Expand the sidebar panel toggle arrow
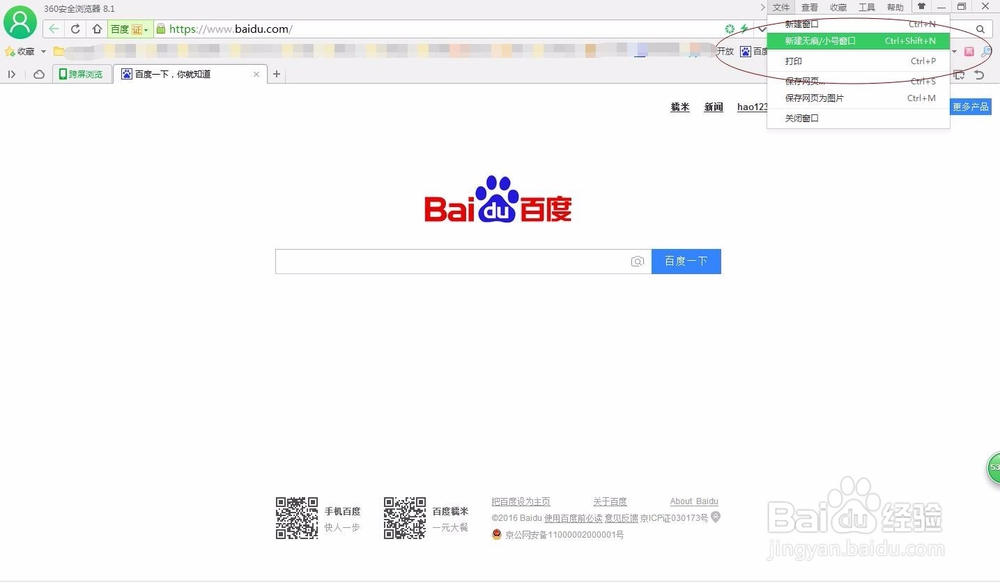Screen dimensions: 1000x583 [x=11, y=73]
